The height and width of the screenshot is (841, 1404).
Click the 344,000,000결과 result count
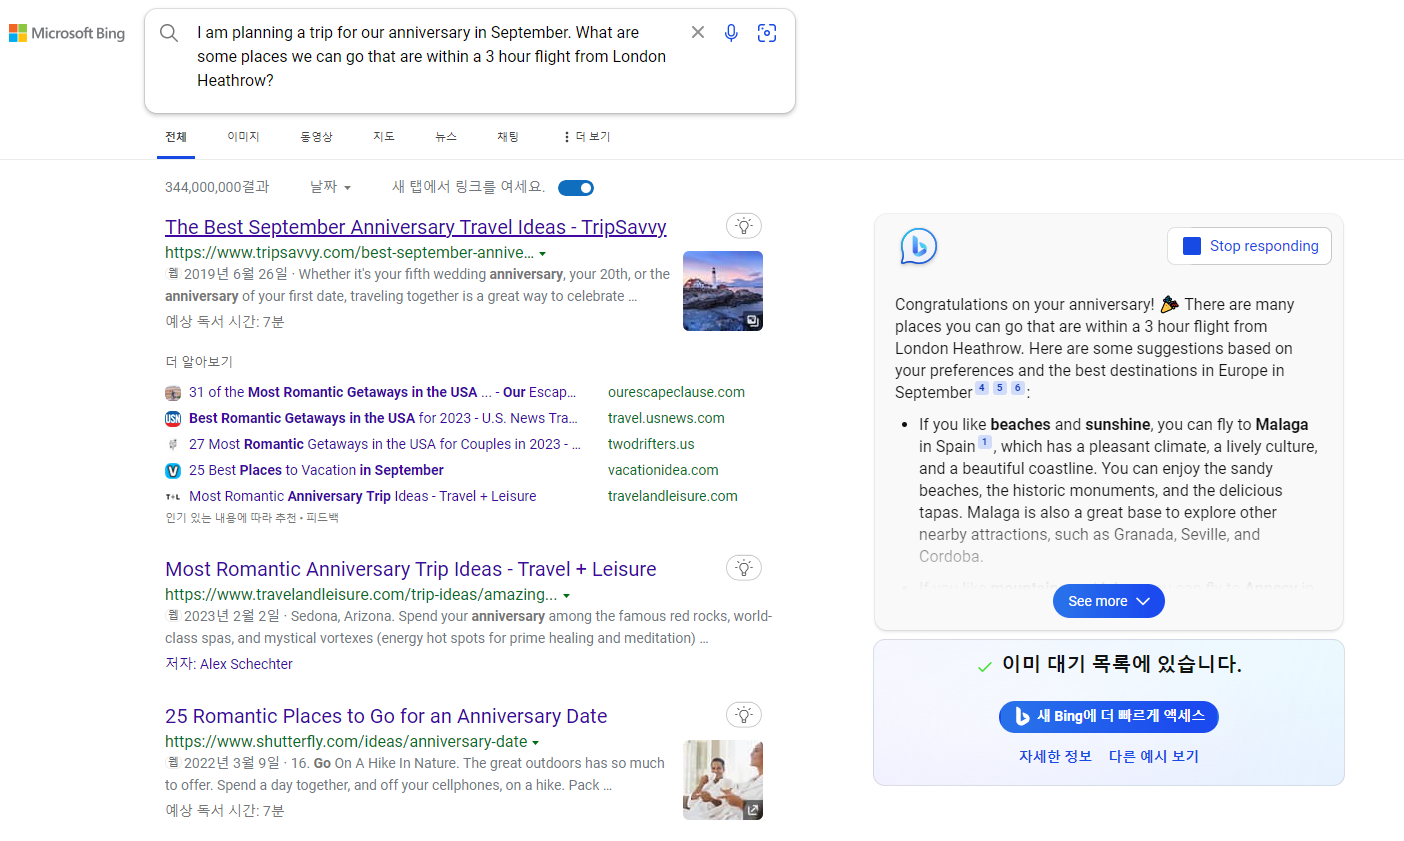217,187
